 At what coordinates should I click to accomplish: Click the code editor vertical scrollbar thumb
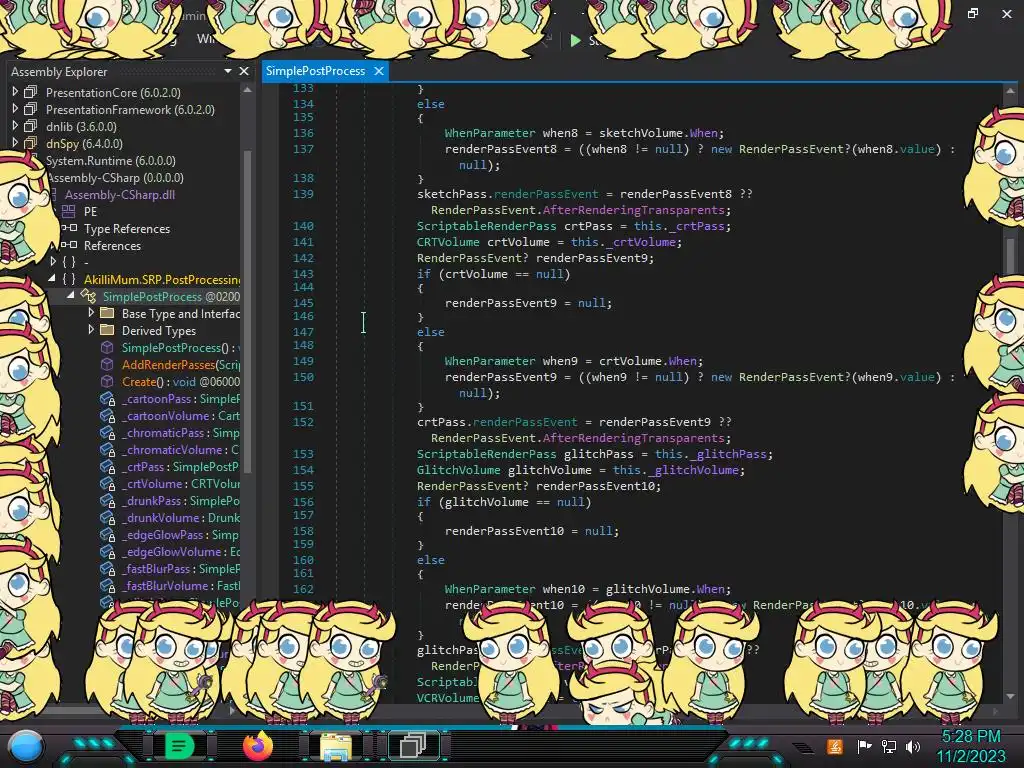[1010, 255]
